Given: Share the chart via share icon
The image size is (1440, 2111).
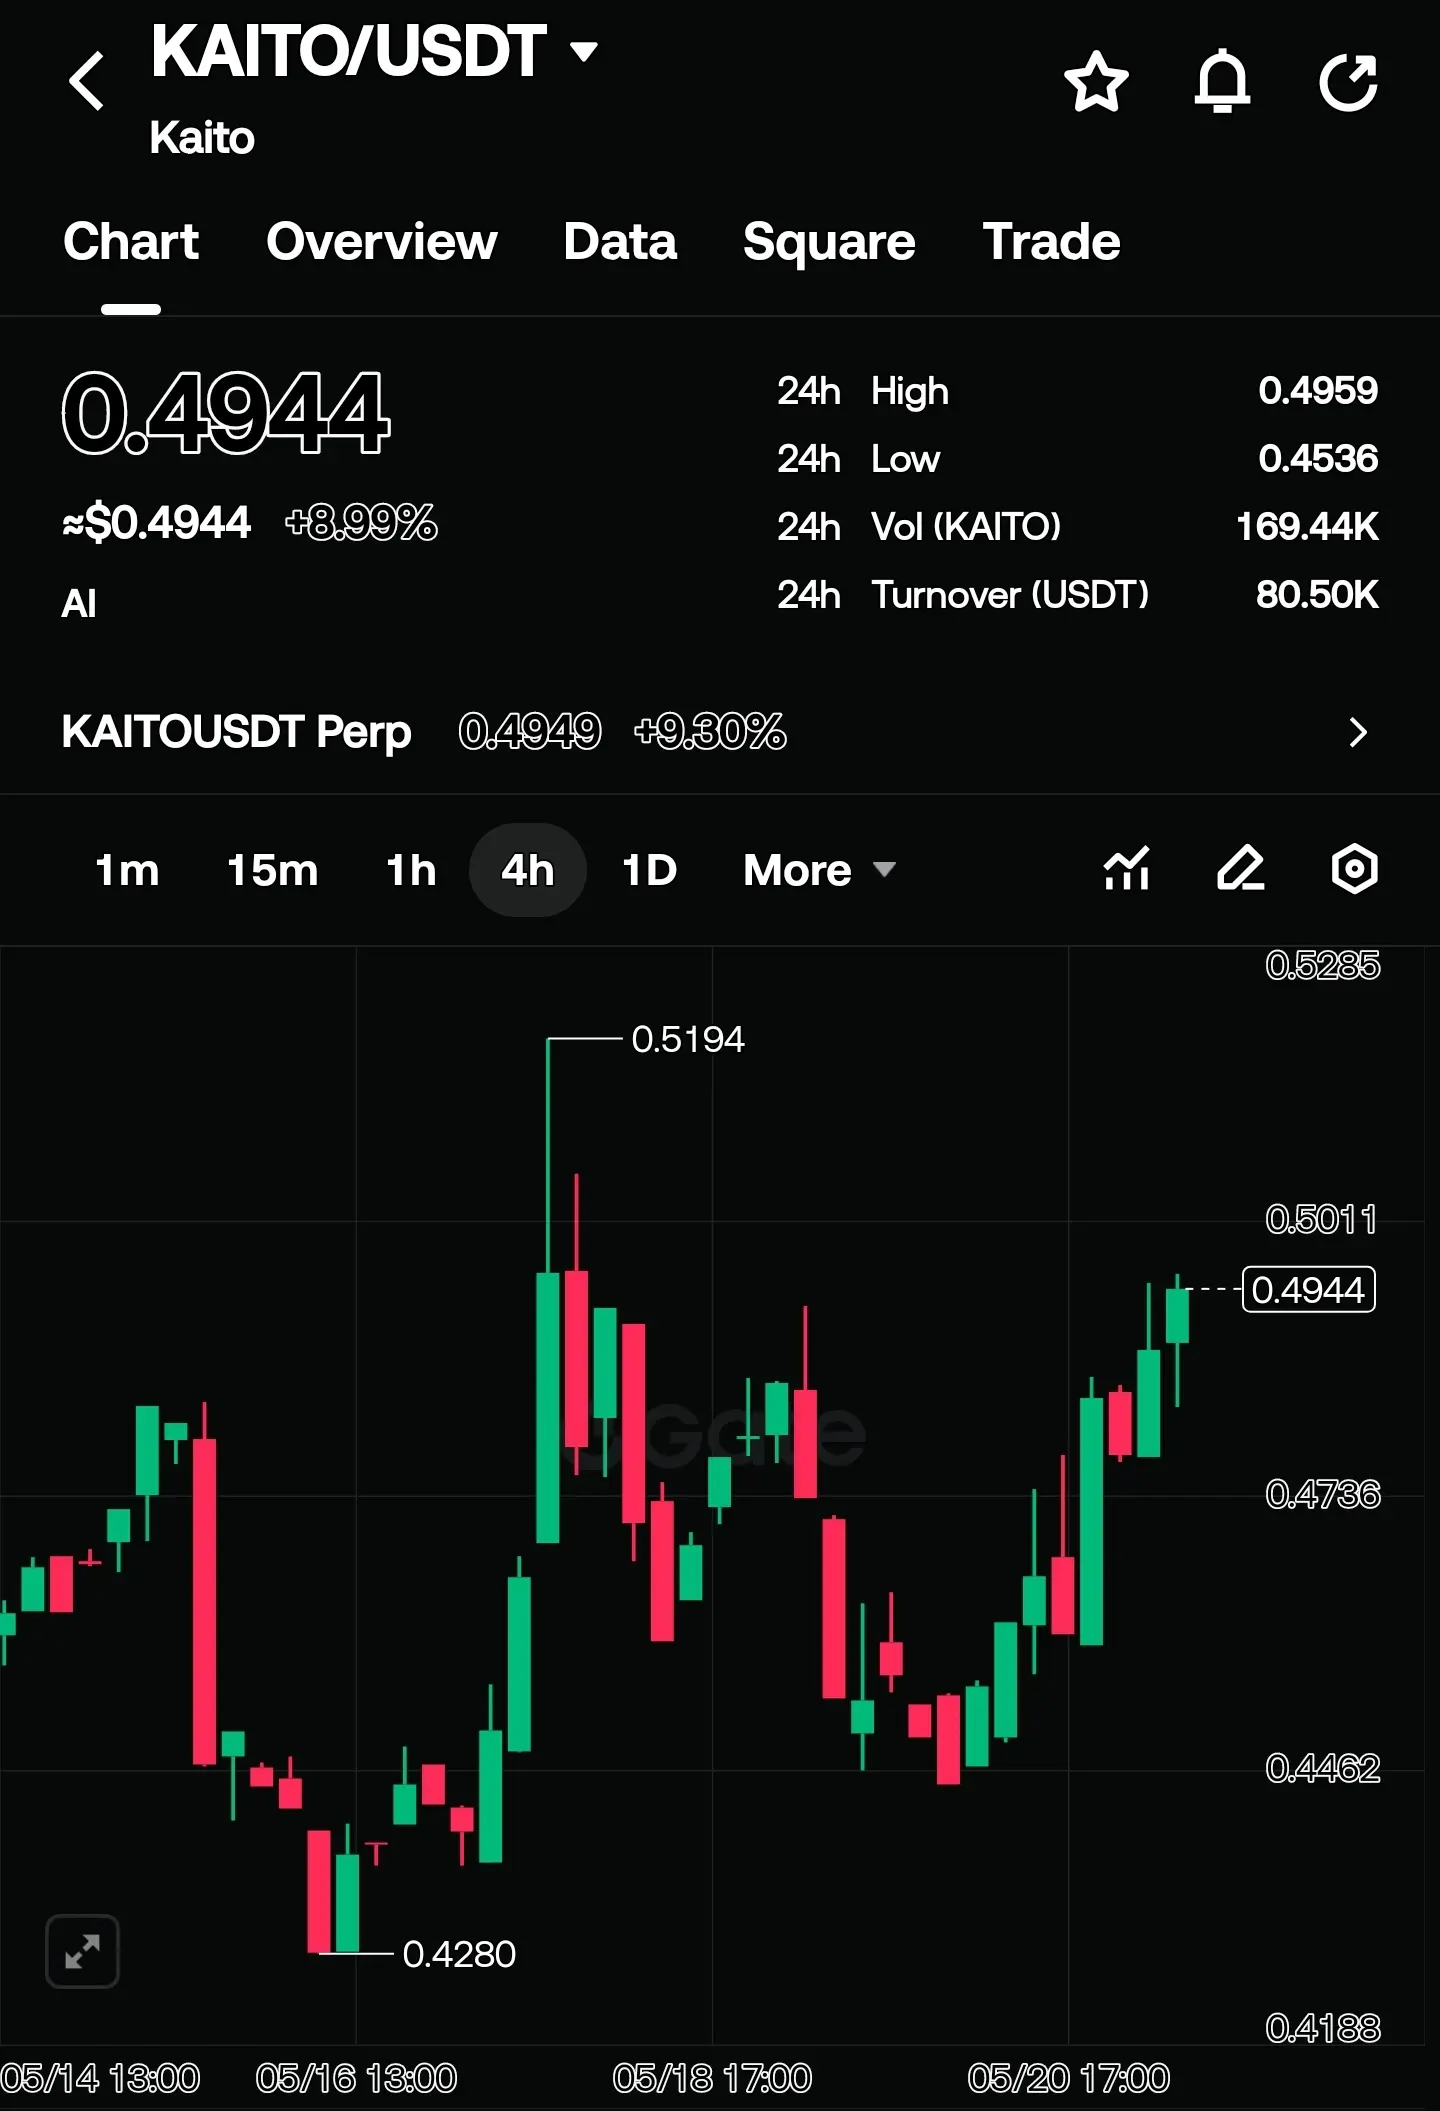Looking at the screenshot, I should tap(1348, 81).
